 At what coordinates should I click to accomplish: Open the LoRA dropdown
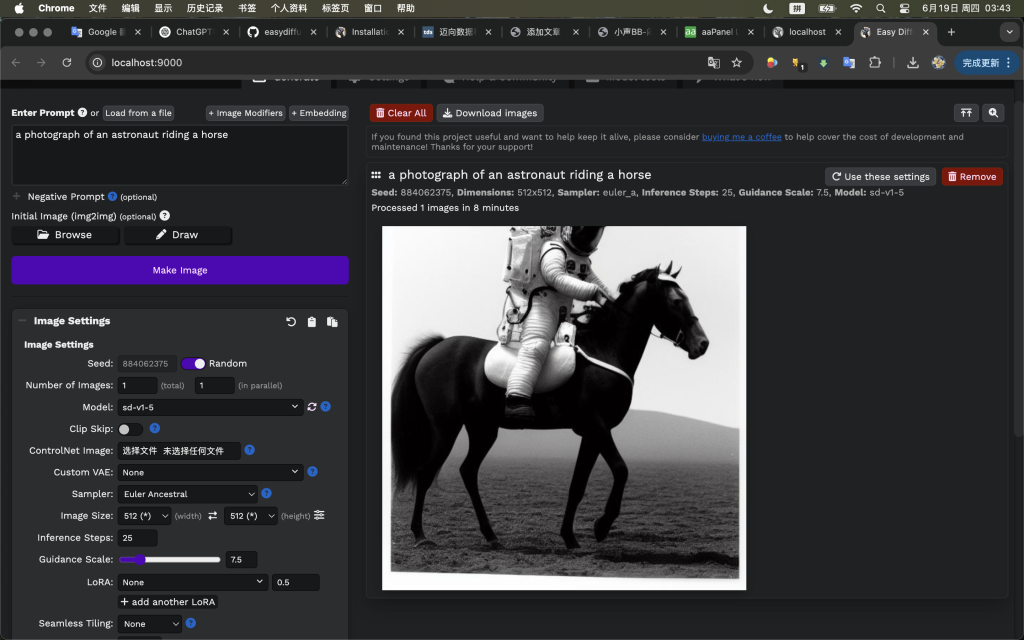(193, 582)
